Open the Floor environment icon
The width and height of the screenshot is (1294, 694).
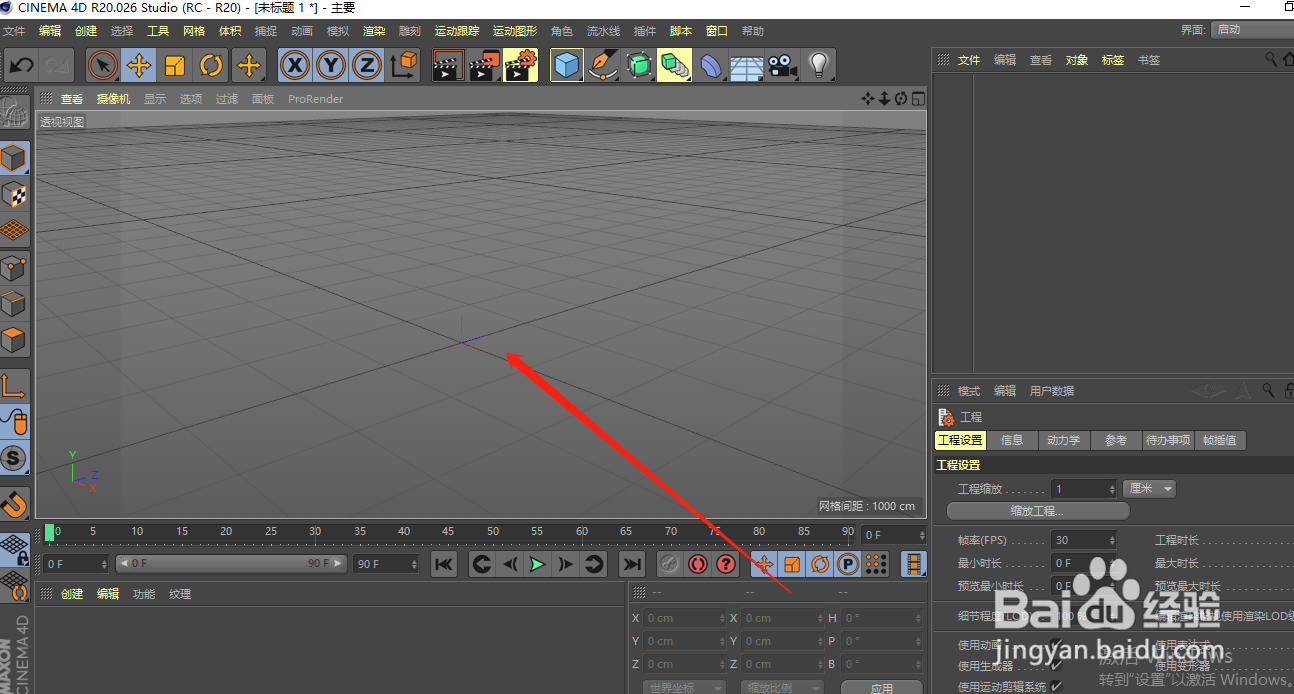pyautogui.click(x=746, y=67)
